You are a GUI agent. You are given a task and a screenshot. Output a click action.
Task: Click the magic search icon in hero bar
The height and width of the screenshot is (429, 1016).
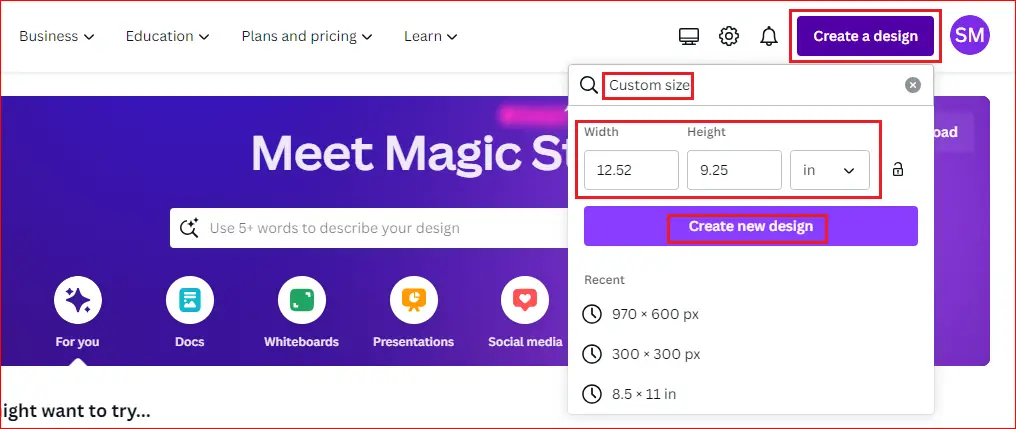(x=189, y=228)
